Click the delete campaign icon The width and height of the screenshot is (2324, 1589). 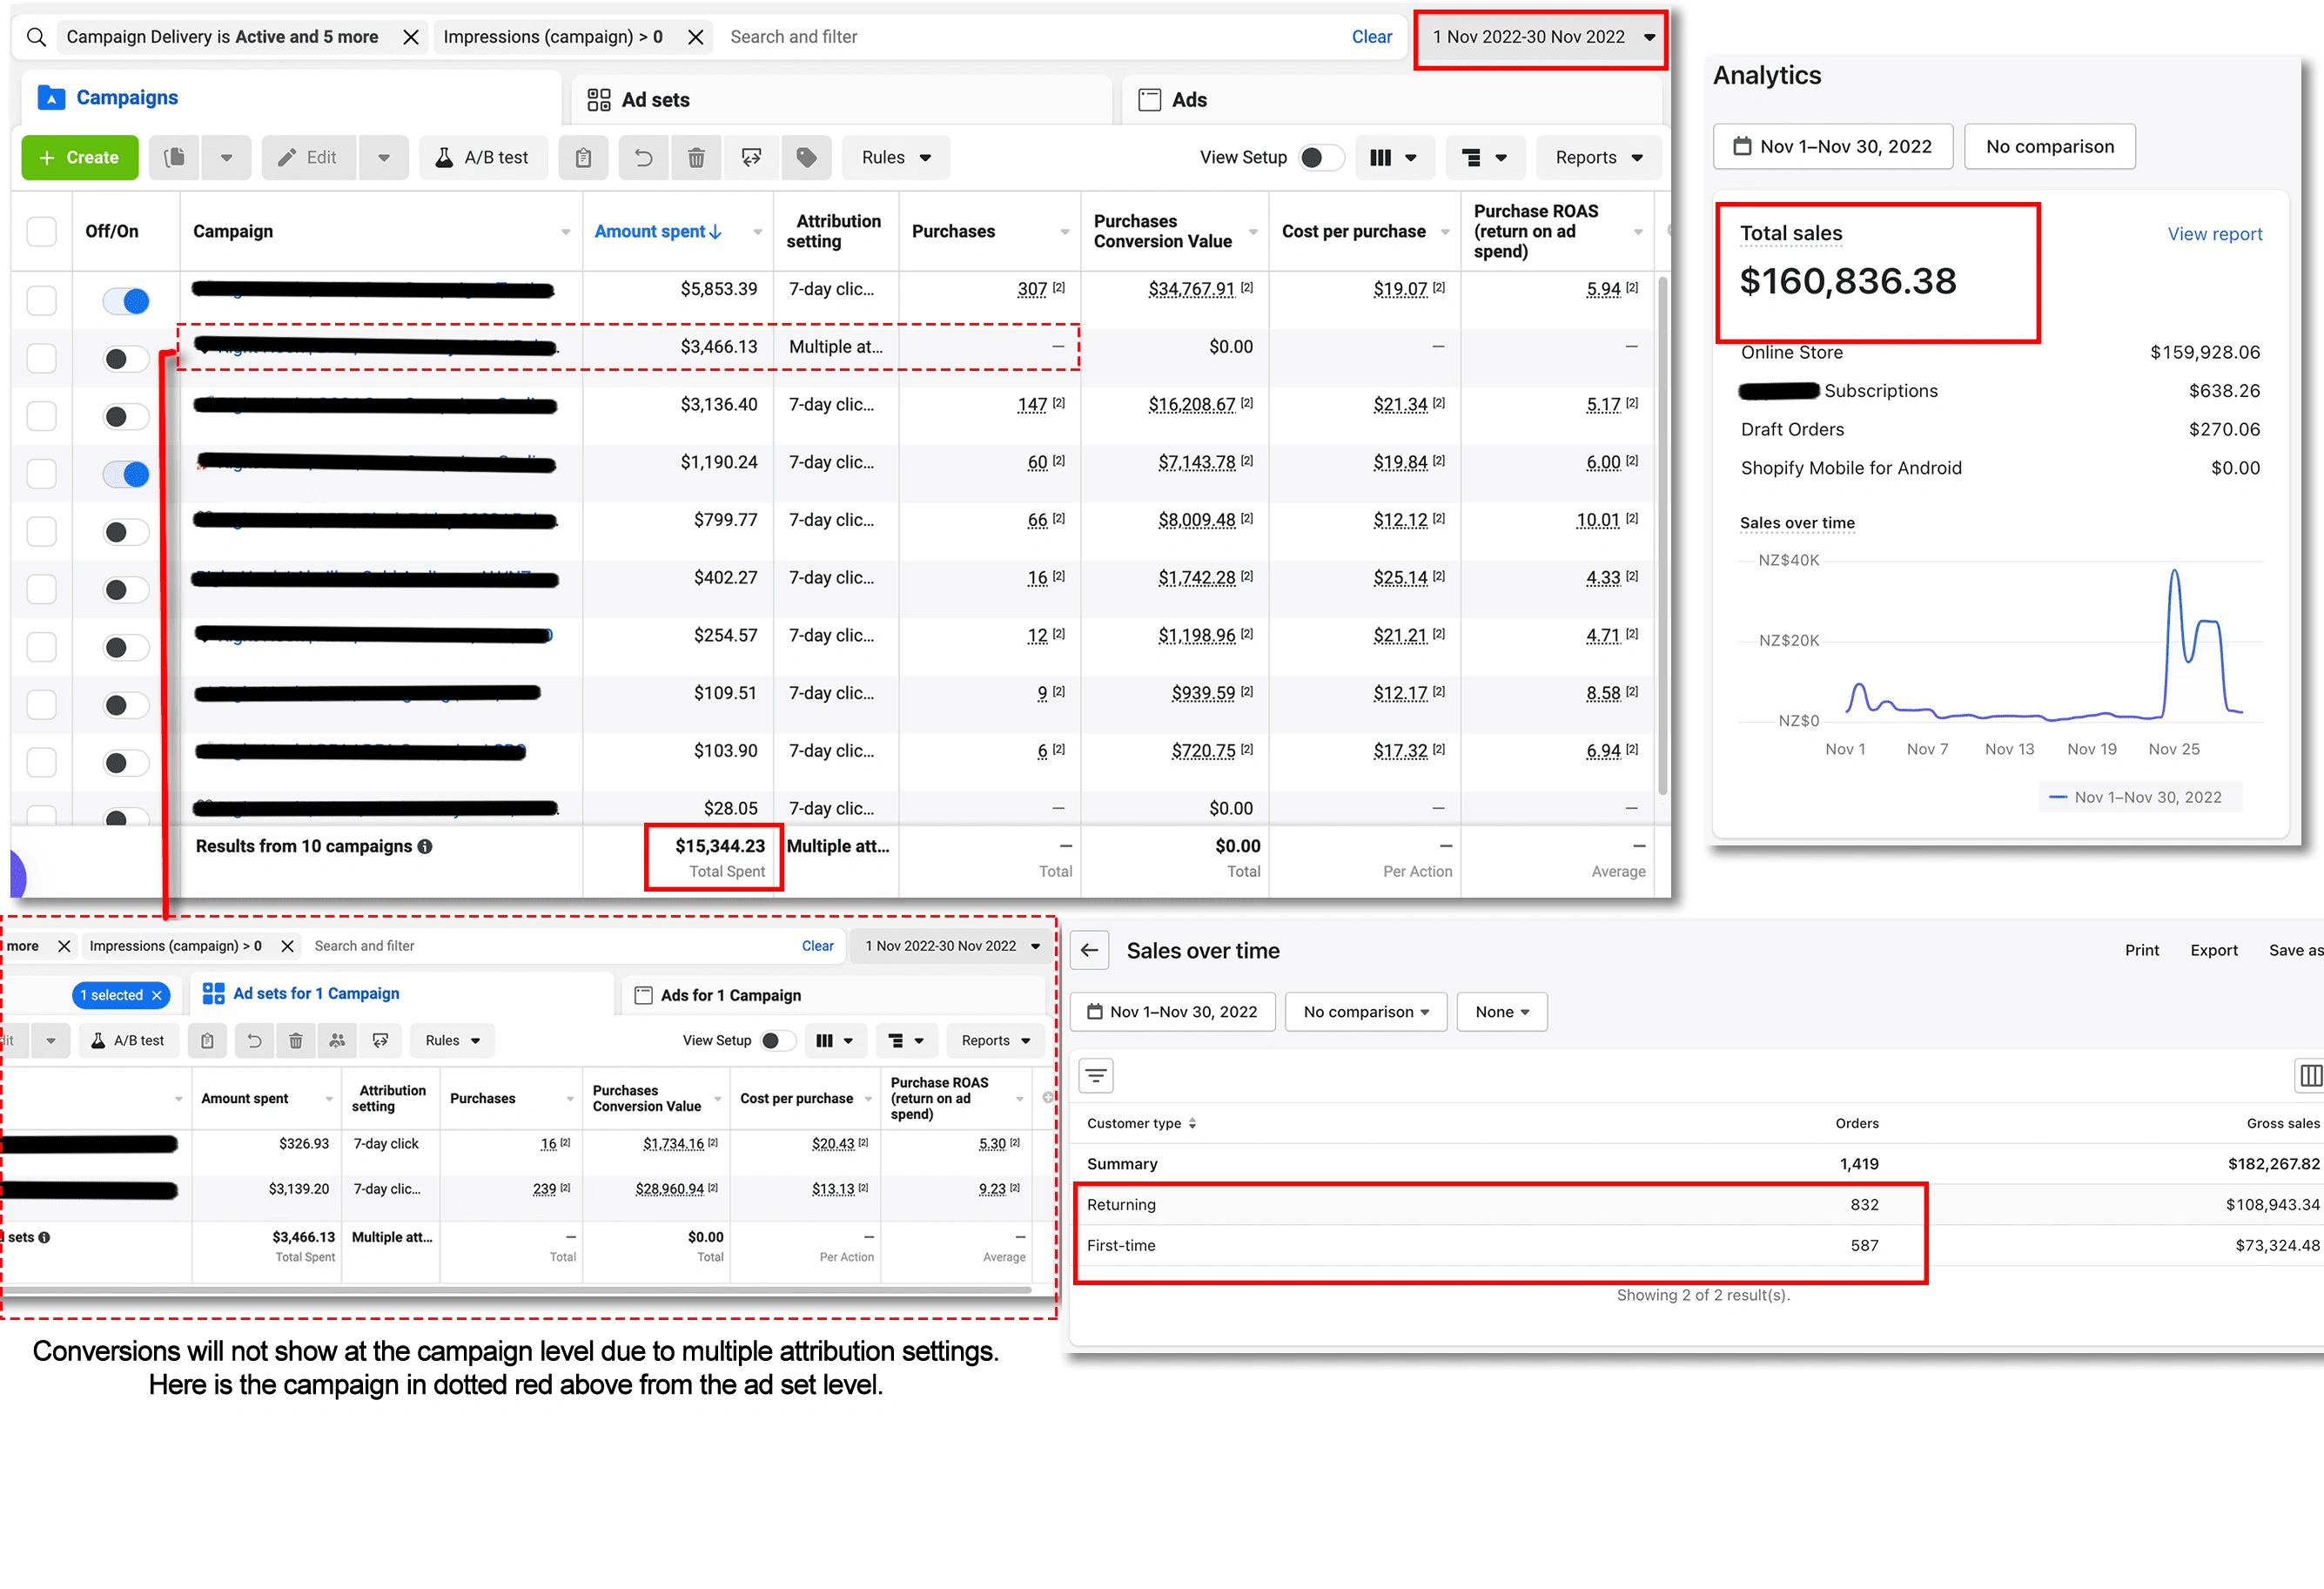[697, 157]
